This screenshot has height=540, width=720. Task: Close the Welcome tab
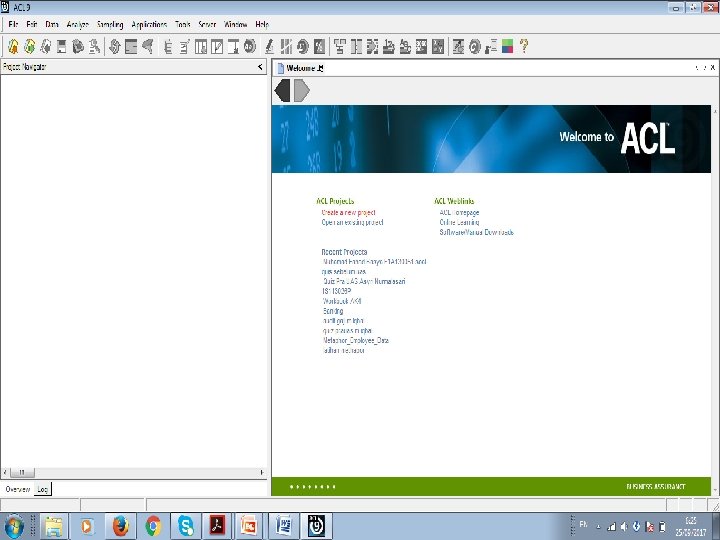click(x=713, y=68)
